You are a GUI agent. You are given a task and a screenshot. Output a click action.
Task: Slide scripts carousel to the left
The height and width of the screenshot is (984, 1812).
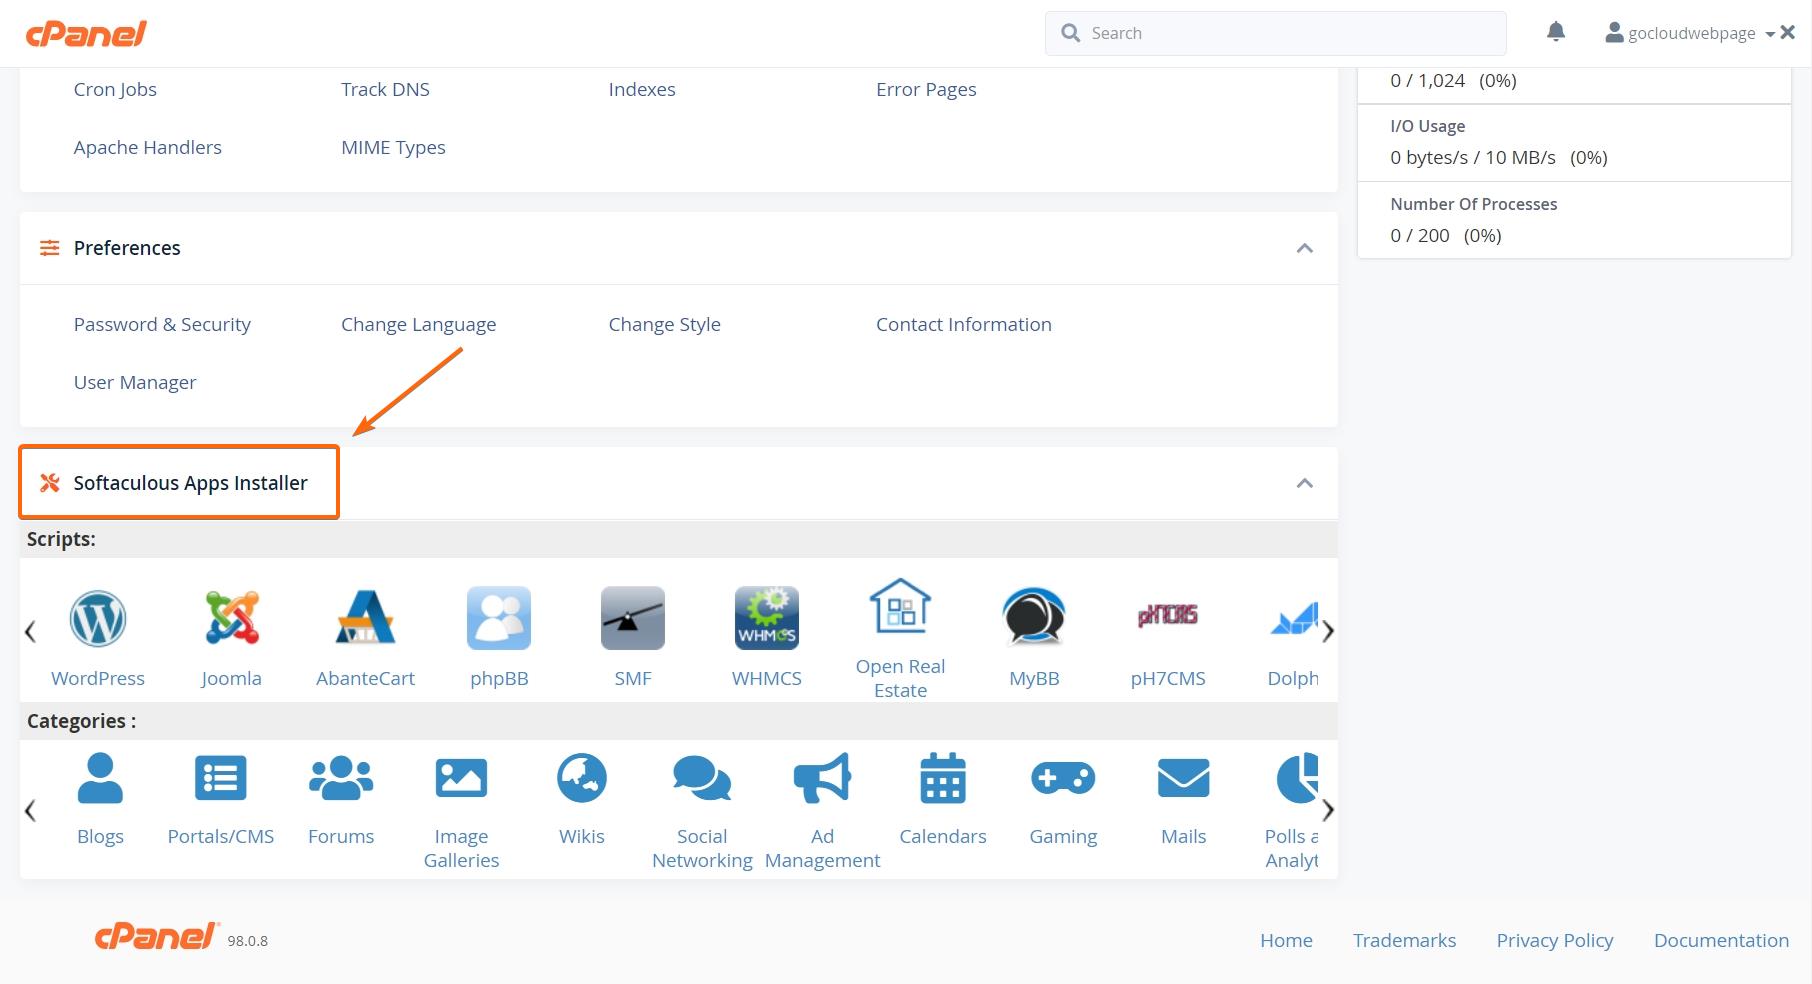30,631
